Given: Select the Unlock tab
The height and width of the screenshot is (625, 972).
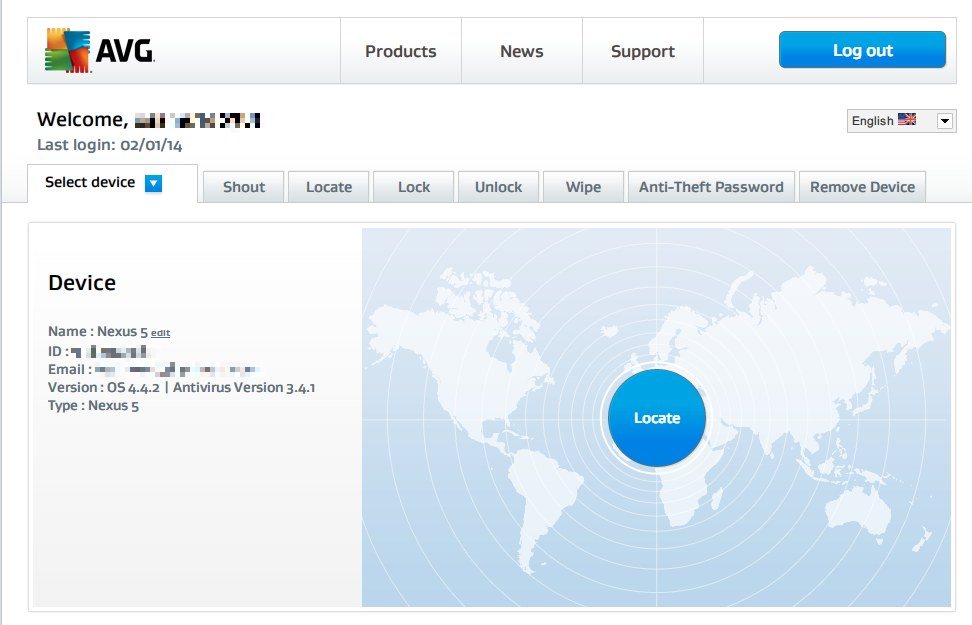Looking at the screenshot, I should pyautogui.click(x=498, y=187).
